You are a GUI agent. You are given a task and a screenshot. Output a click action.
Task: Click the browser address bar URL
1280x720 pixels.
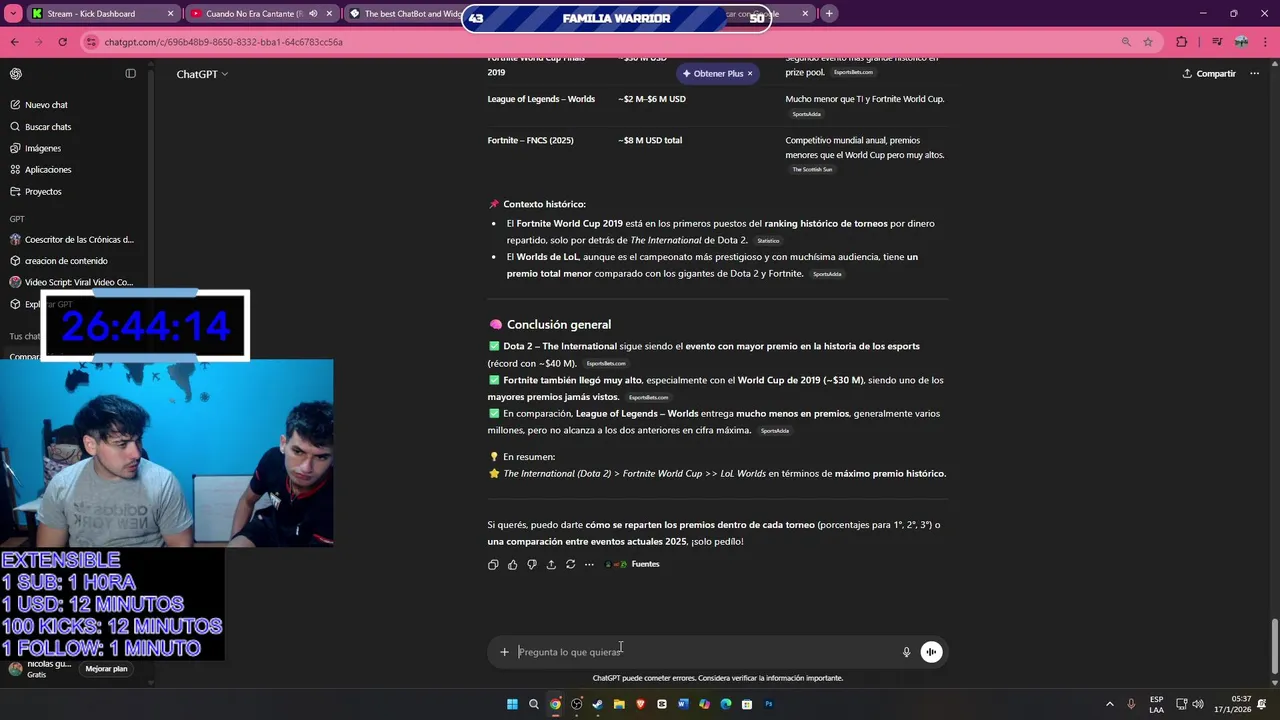[224, 42]
